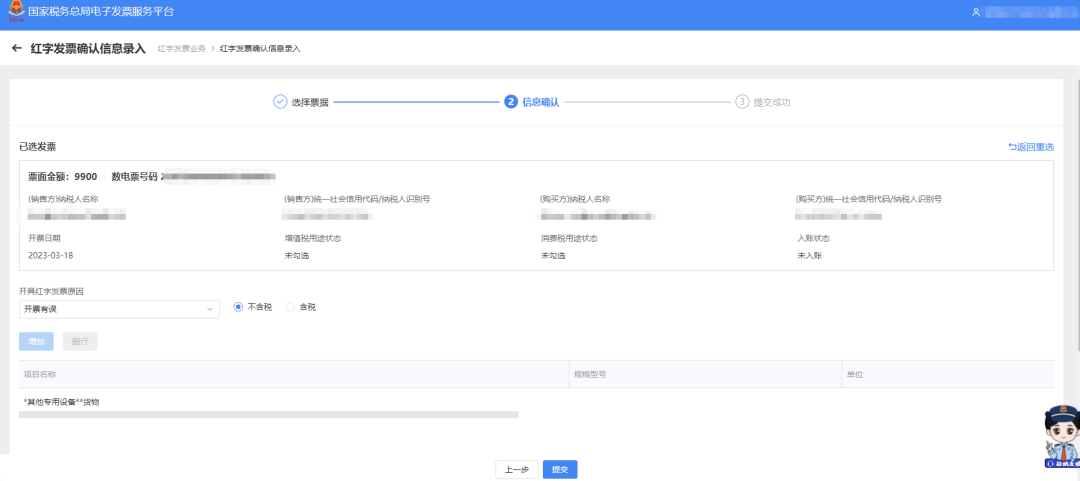
Task: Open the 开具红字发票原因 dropdown
Action: click(119, 310)
